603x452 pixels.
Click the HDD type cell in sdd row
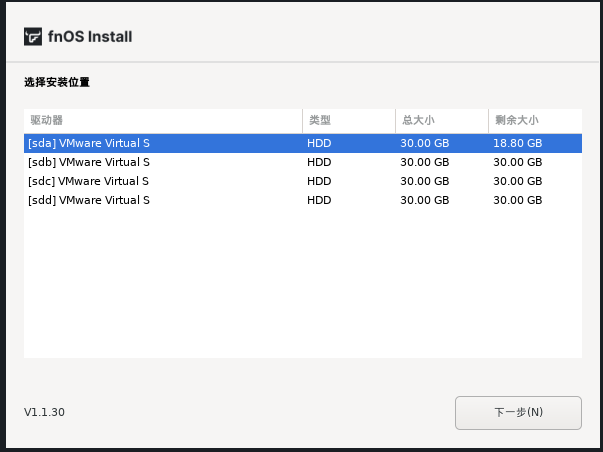point(319,200)
